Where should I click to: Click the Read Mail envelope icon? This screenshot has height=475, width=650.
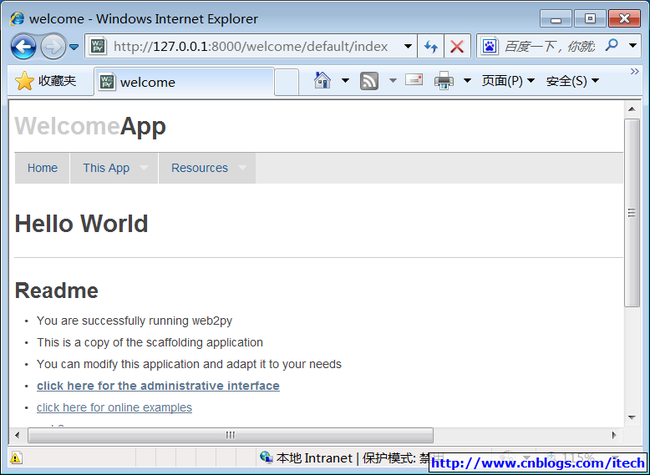point(414,79)
